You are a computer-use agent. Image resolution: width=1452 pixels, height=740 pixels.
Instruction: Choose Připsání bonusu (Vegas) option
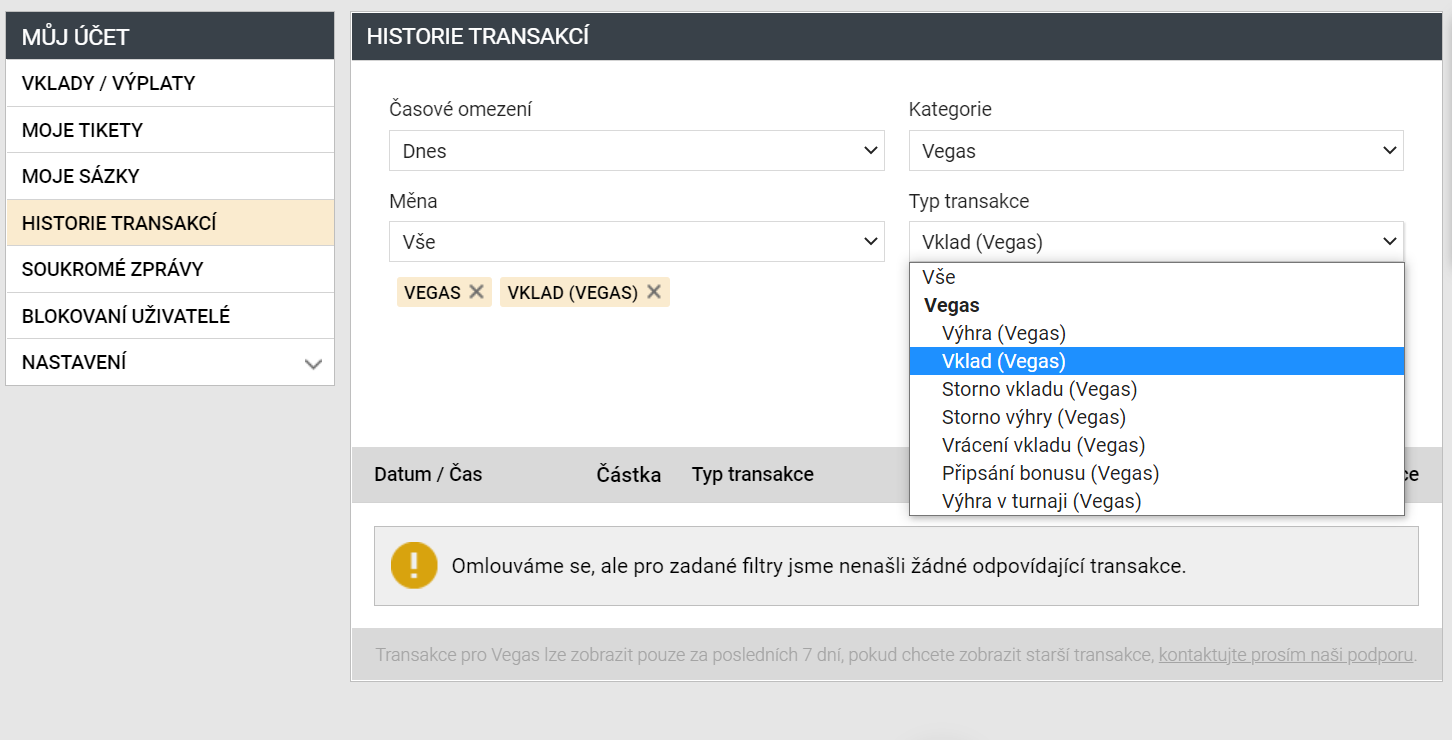[1050, 473]
